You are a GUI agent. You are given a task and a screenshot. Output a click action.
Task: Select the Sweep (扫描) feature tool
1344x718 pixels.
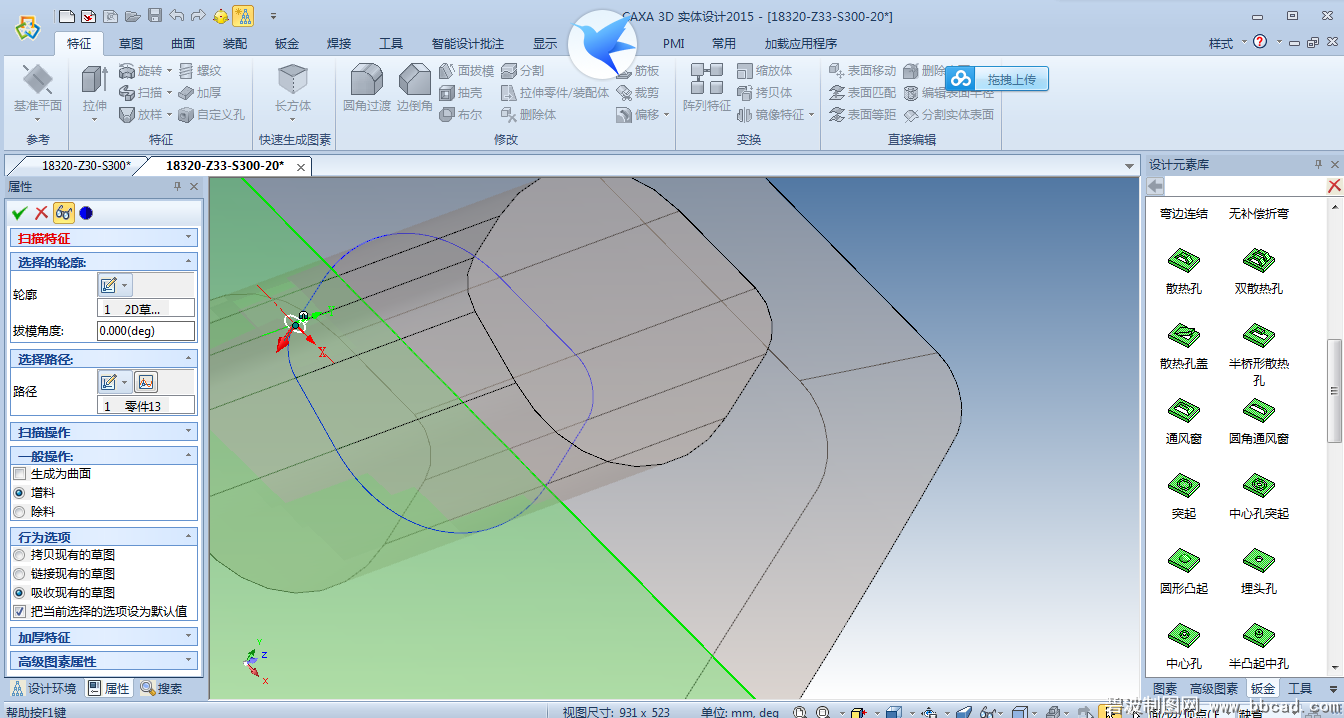coord(140,93)
